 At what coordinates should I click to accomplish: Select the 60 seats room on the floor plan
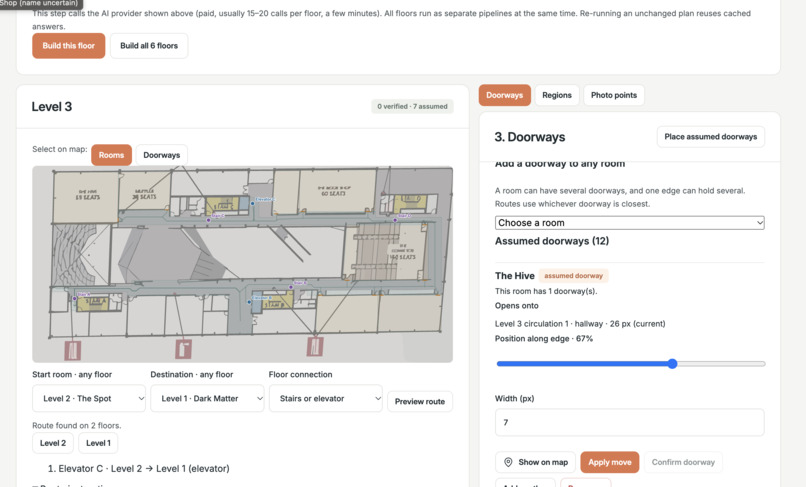(x=338, y=191)
